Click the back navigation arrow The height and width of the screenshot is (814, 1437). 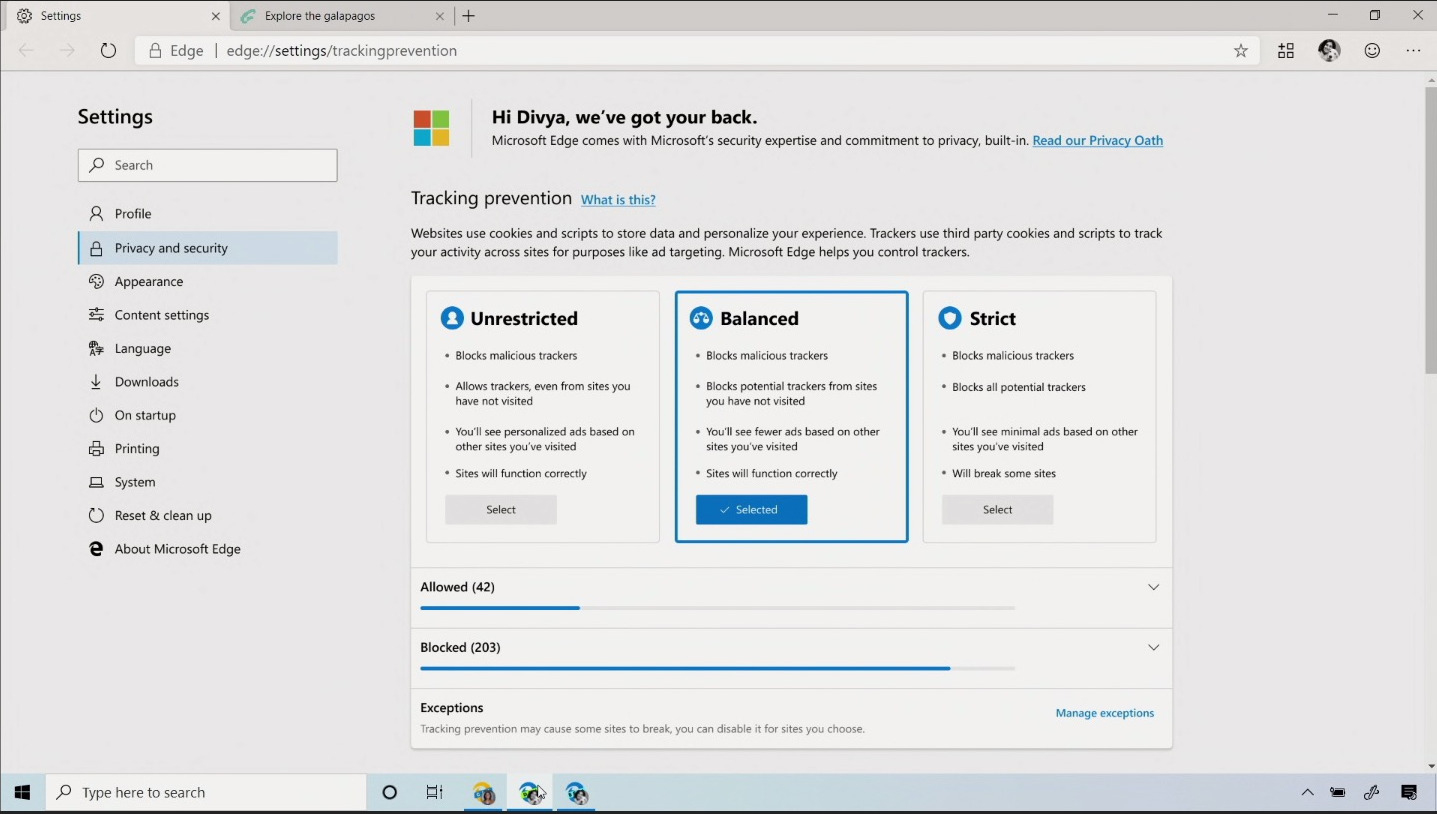tap(26, 51)
